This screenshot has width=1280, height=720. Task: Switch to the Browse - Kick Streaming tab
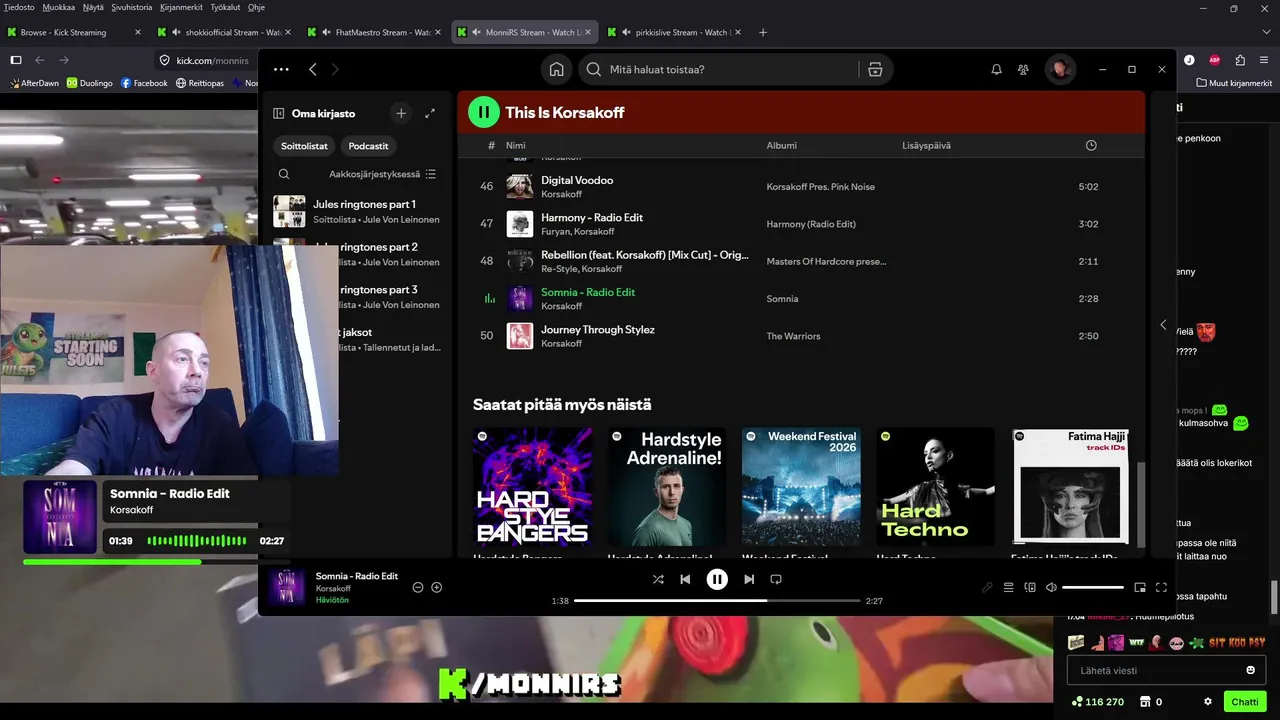(x=75, y=32)
